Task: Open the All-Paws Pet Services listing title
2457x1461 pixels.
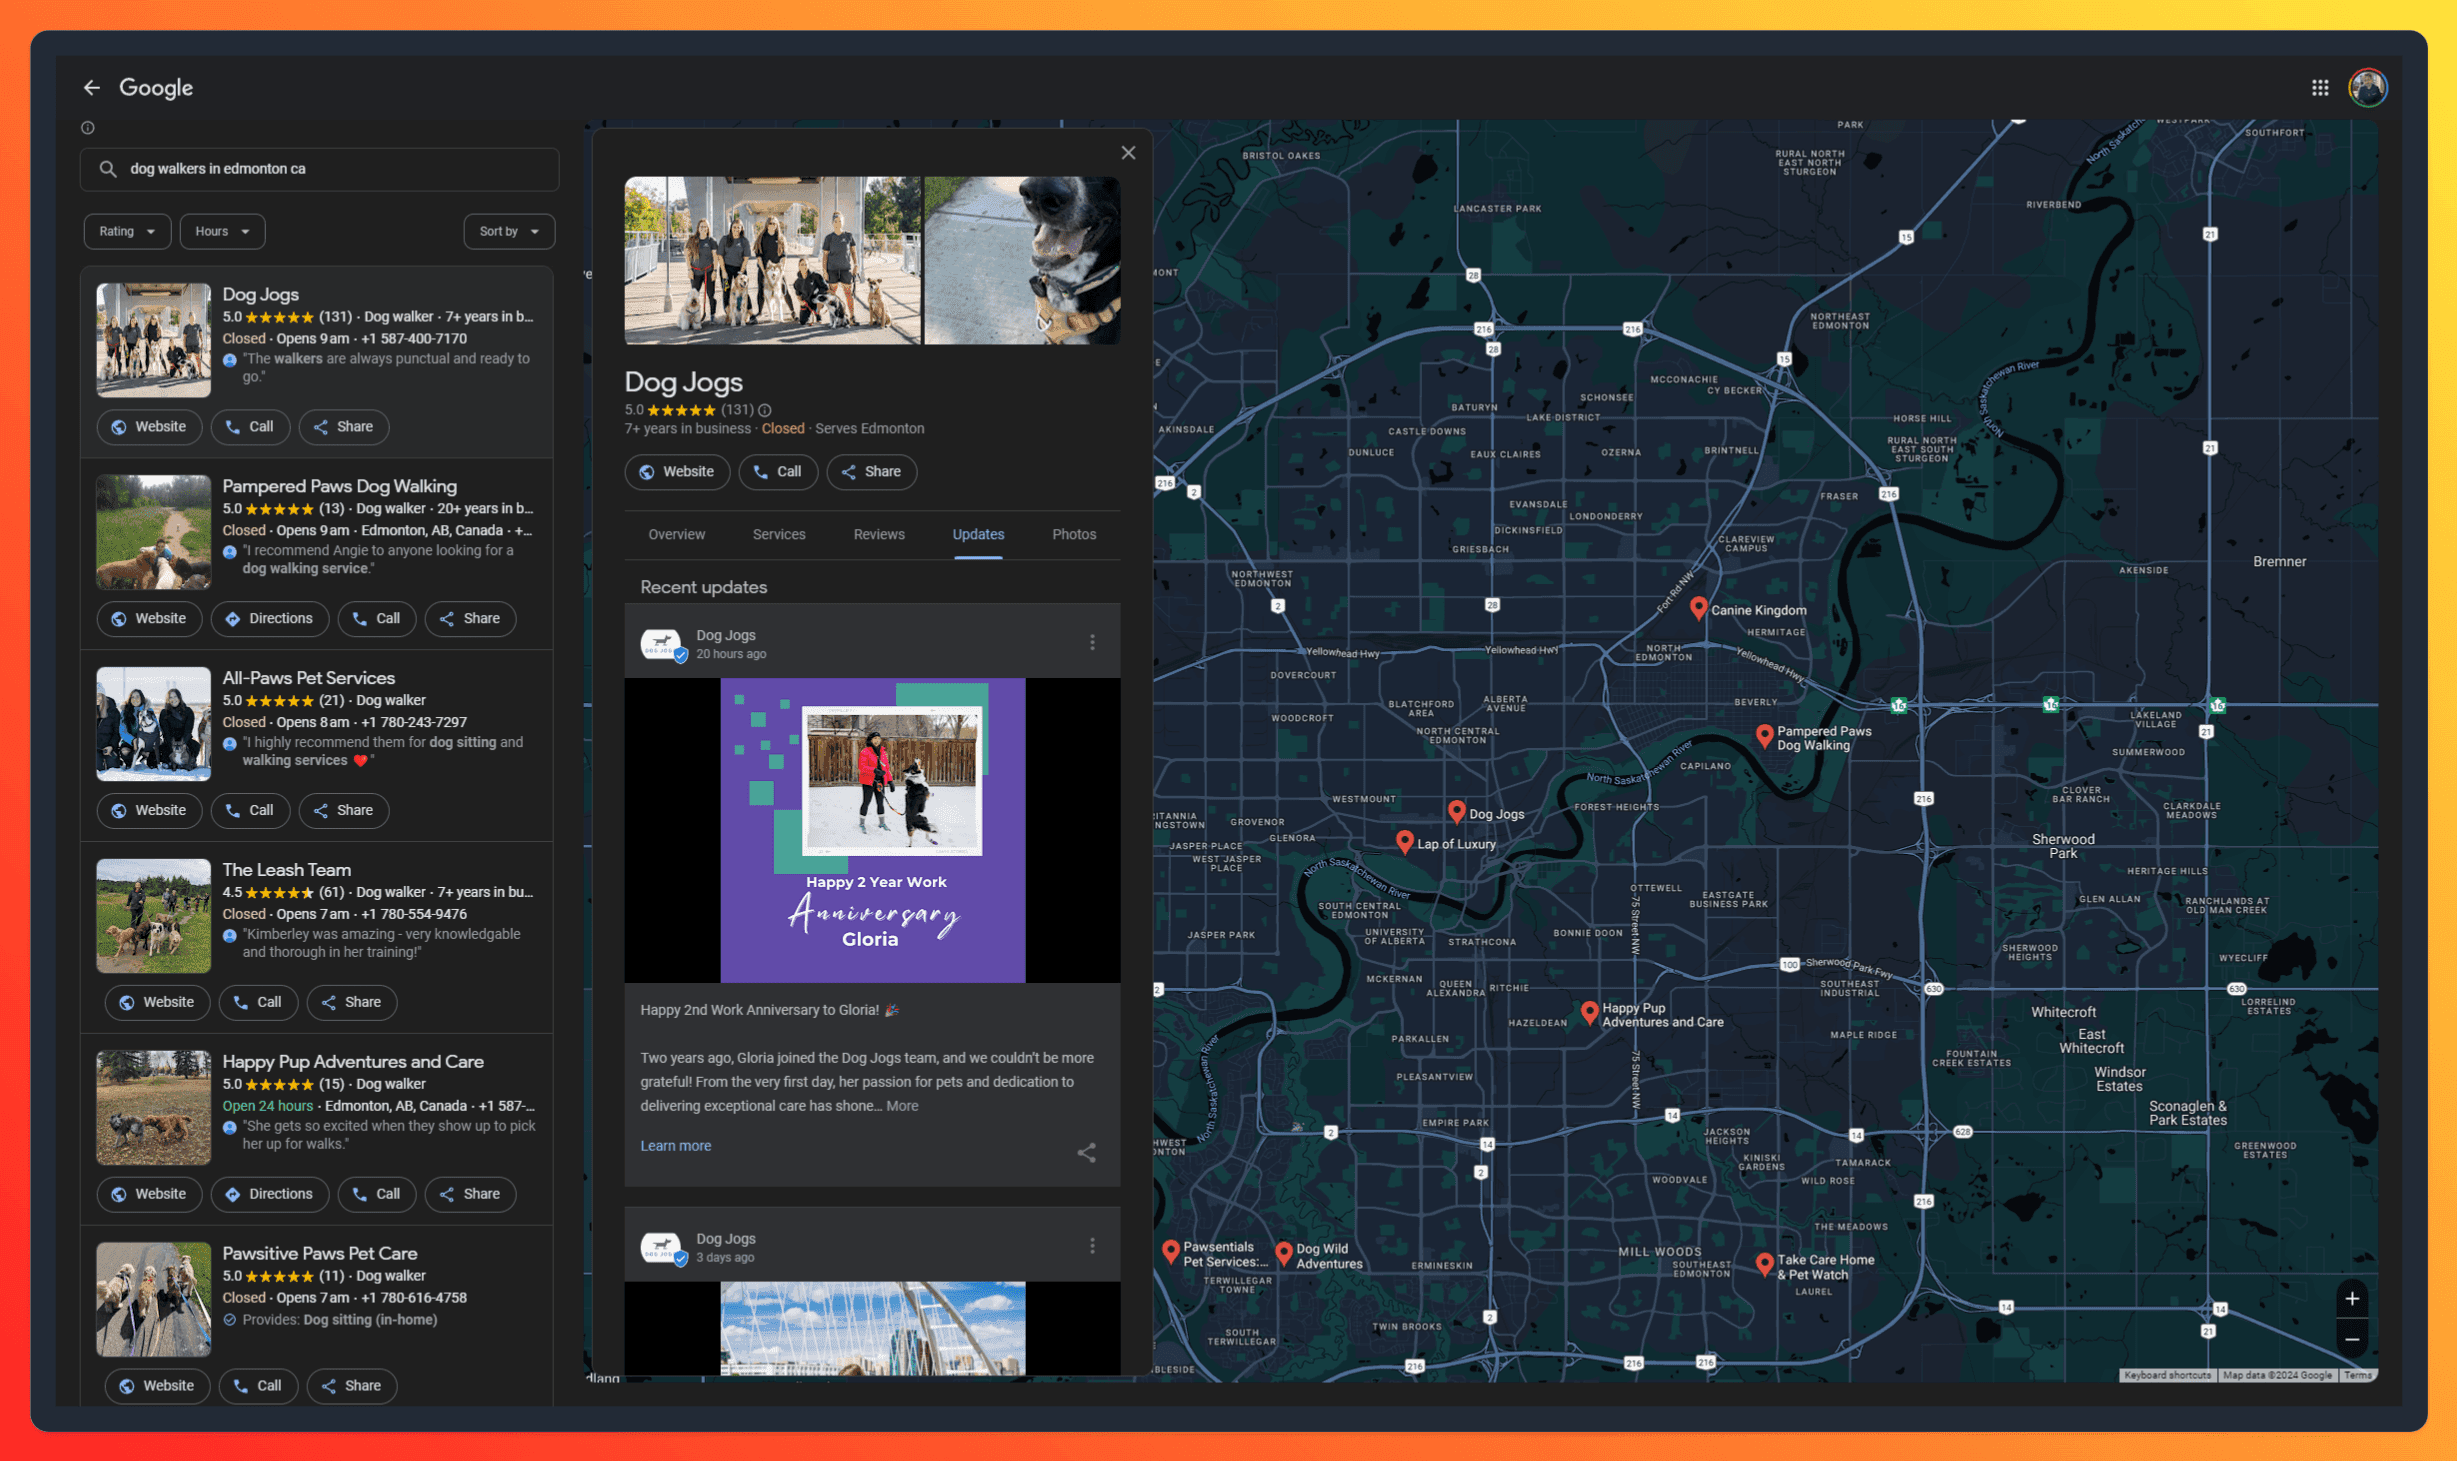Action: [308, 678]
